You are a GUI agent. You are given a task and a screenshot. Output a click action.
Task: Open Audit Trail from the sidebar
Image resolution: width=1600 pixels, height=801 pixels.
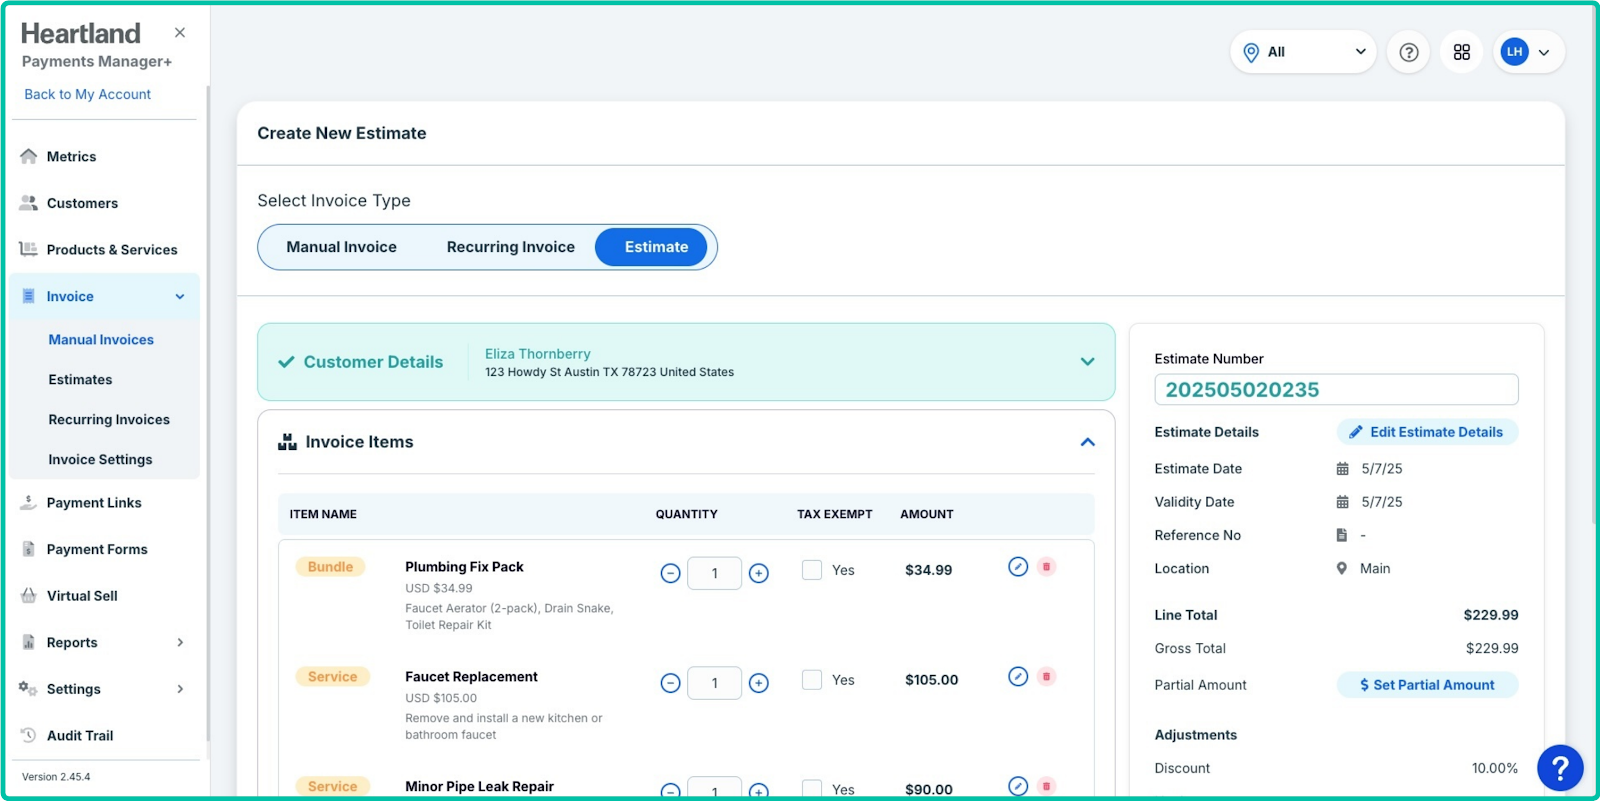click(79, 736)
